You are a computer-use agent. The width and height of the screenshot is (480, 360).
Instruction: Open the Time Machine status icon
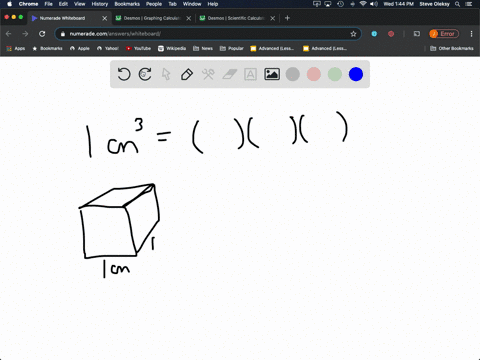click(x=340, y=4)
